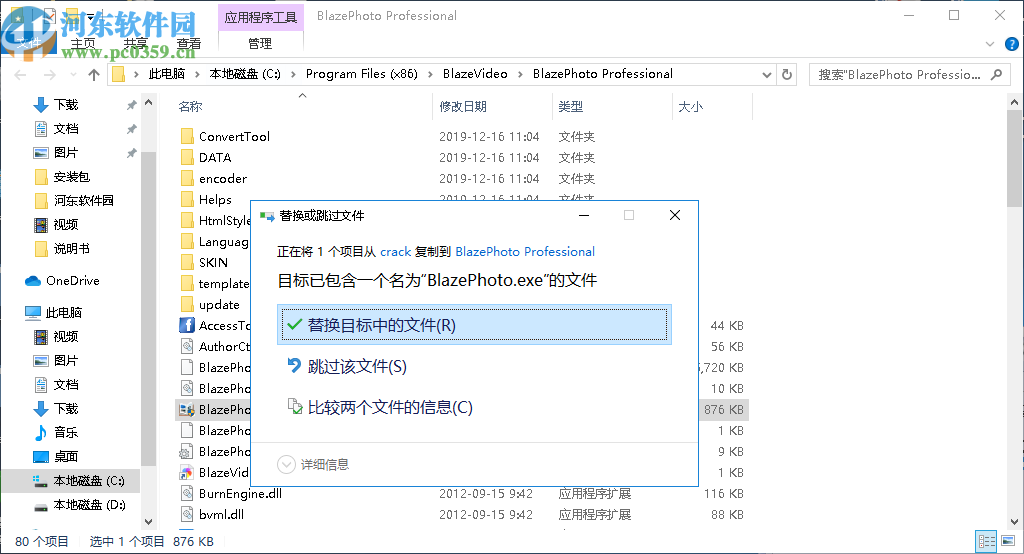This screenshot has width=1024, height=554.
Task: Click 本地磁盘 (C:) breadcrumb in address bar
Action: pyautogui.click(x=245, y=74)
